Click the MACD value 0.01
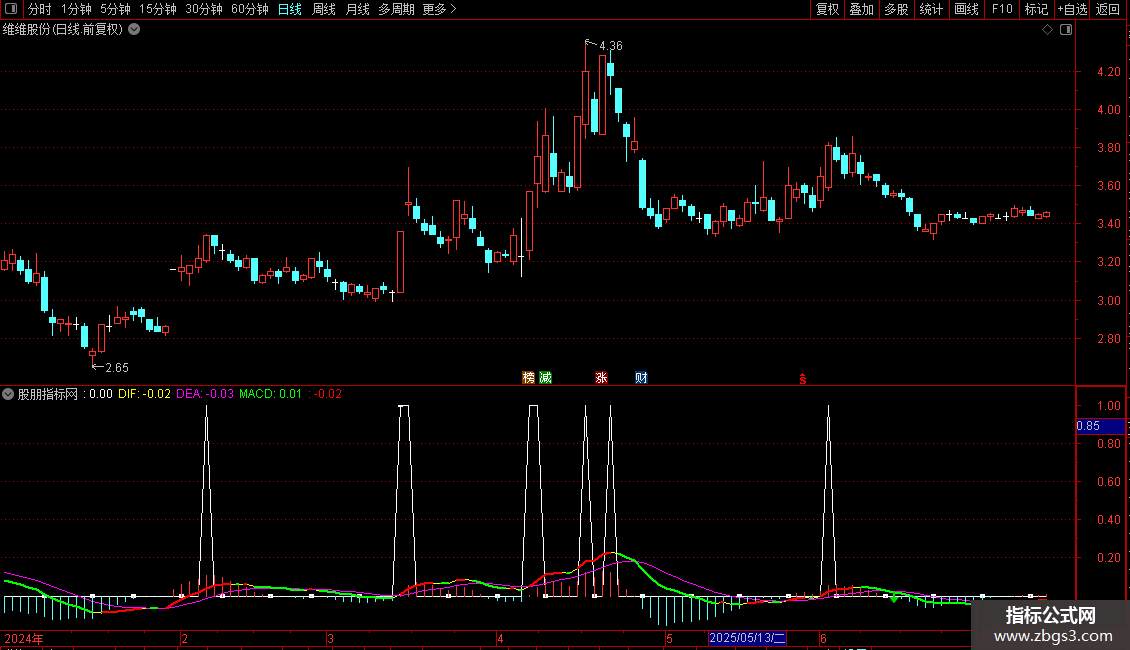1130x650 pixels. point(290,394)
